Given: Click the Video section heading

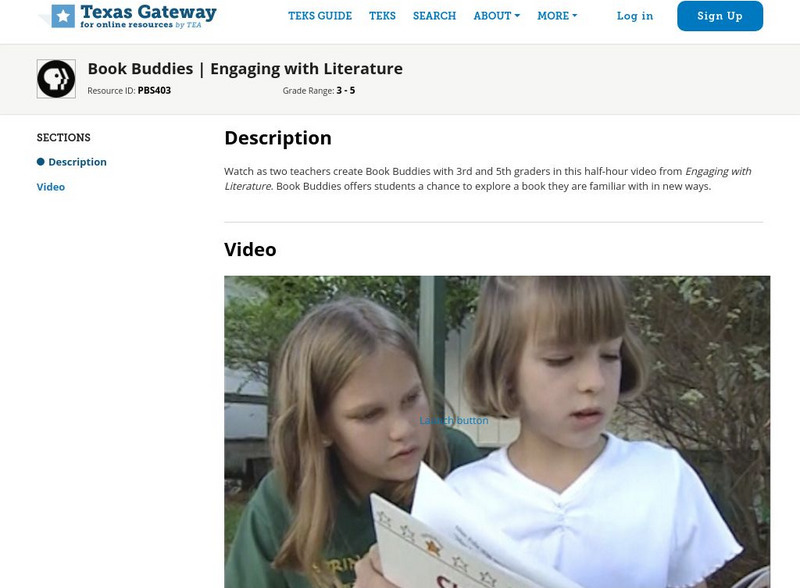Looking at the screenshot, I should point(250,250).
